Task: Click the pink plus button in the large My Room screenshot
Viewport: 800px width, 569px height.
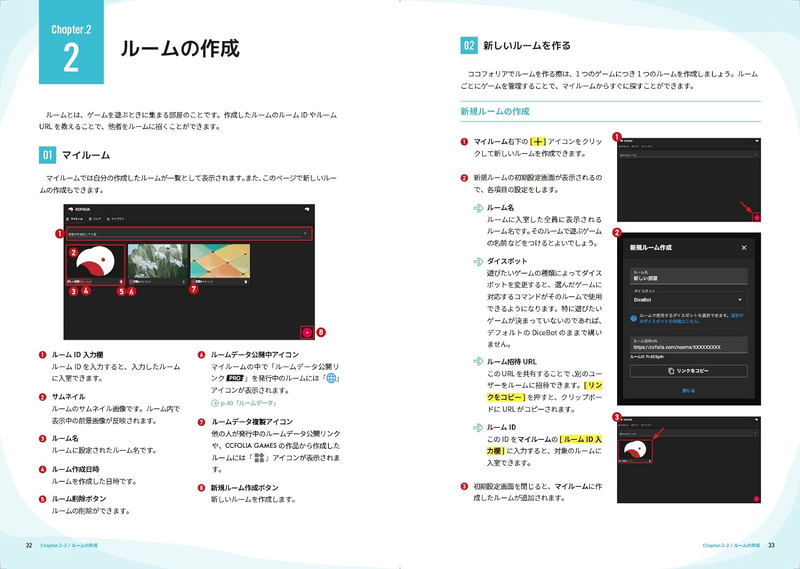Action: point(307,332)
